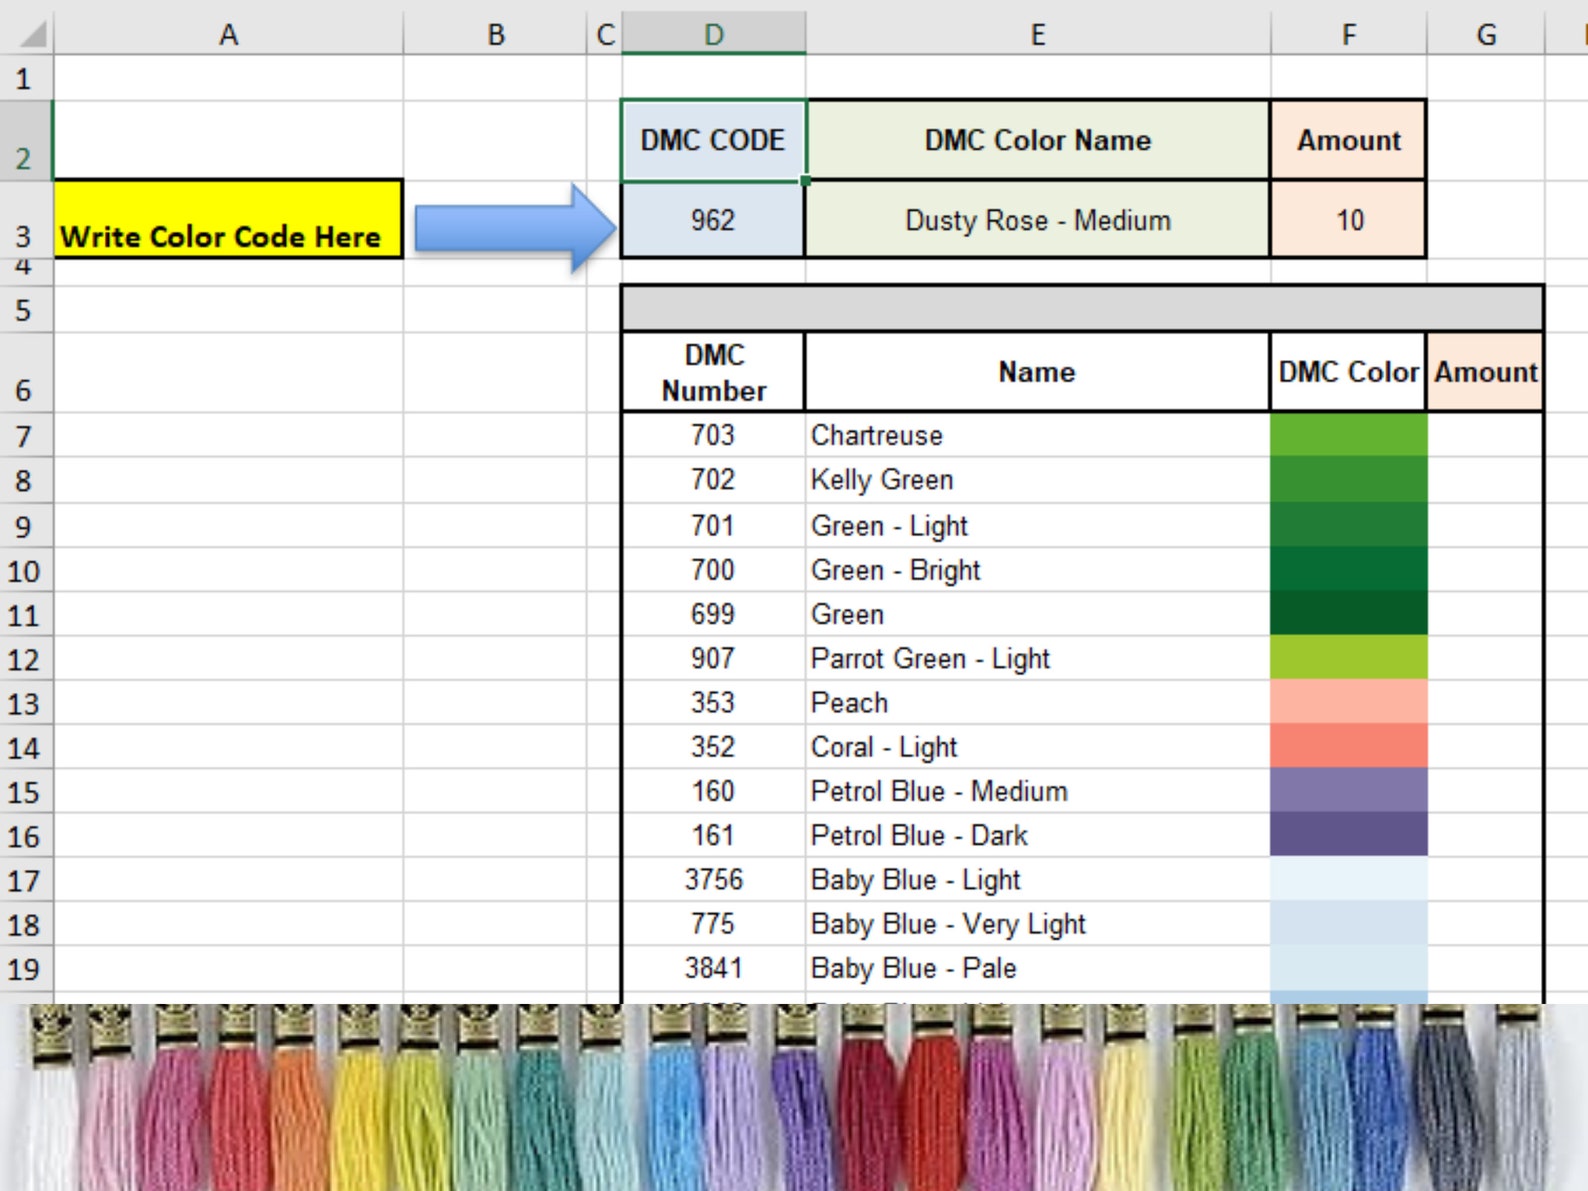Click the 'Green' name cell in row 11
Viewport: 1588px width, 1191px height.
click(1037, 613)
